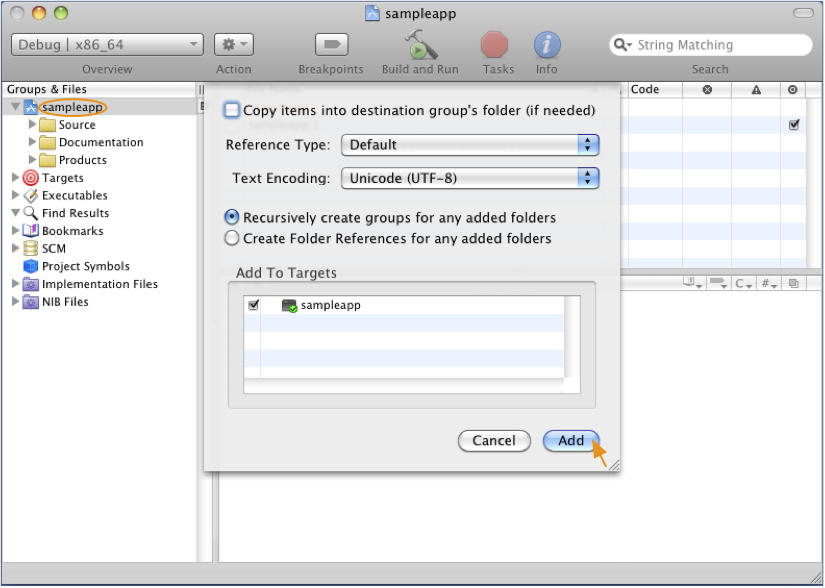Click the Executables icon in the sidebar
The image size is (825, 588).
(x=31, y=196)
